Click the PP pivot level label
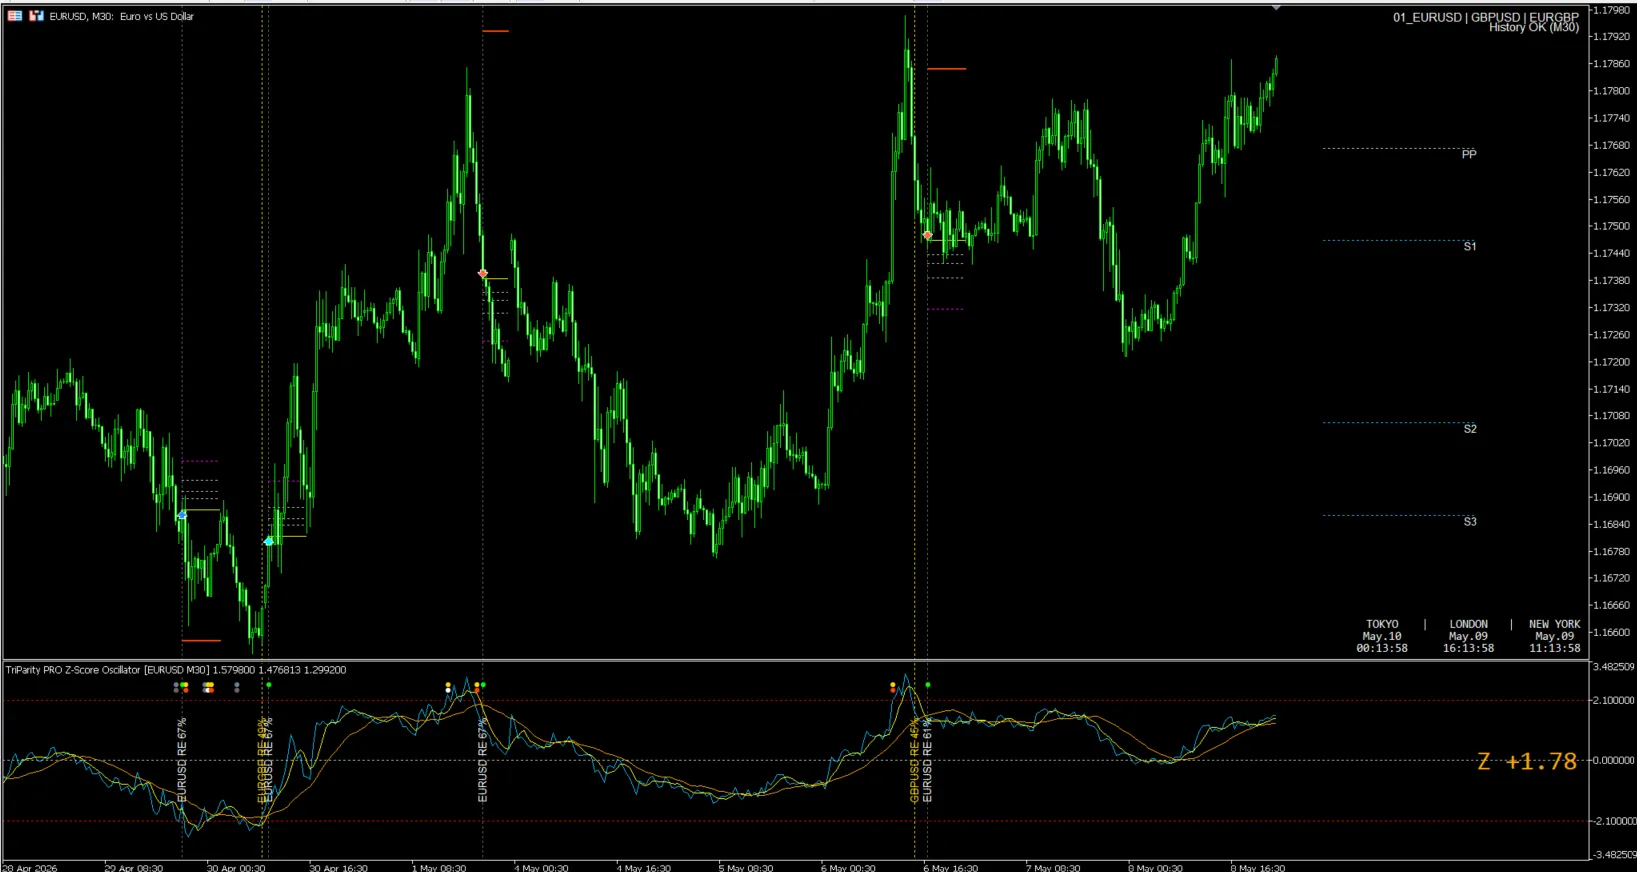Image resolution: width=1637 pixels, height=872 pixels. [x=1468, y=154]
